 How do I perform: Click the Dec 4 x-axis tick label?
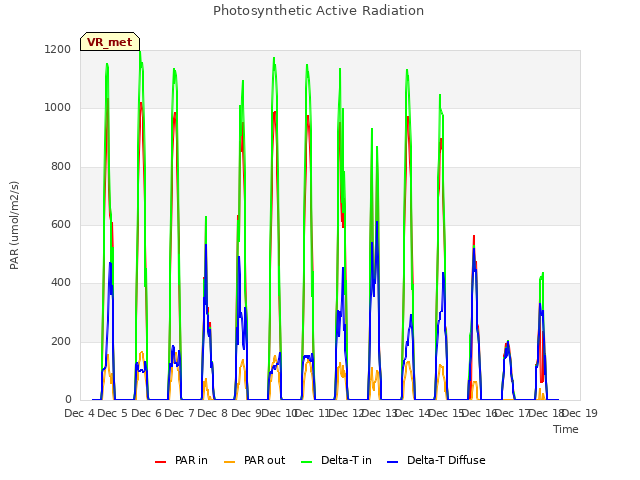[x=79, y=413]
